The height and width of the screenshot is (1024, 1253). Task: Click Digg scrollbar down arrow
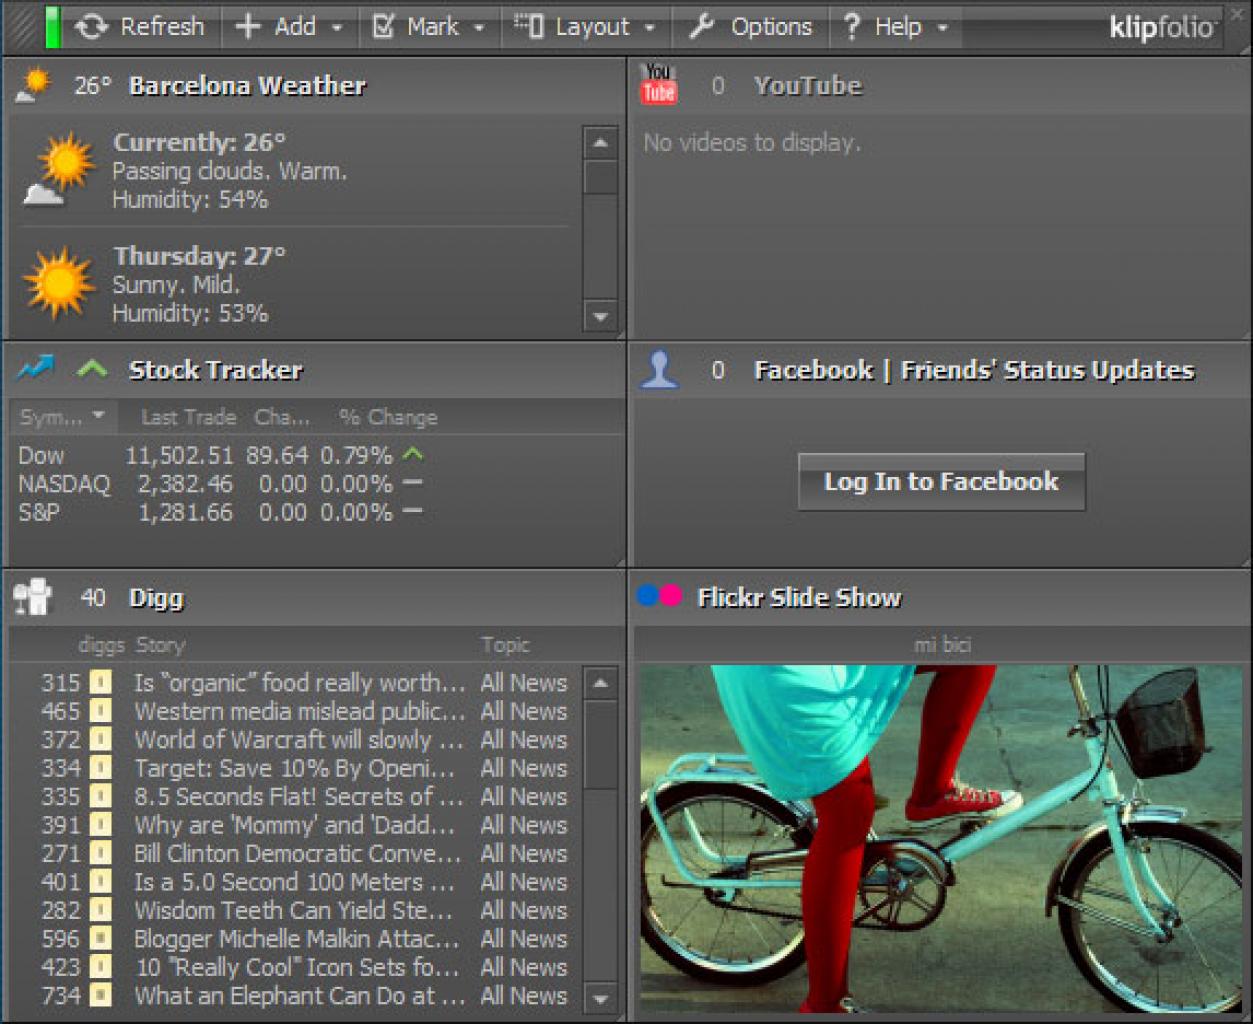[600, 998]
